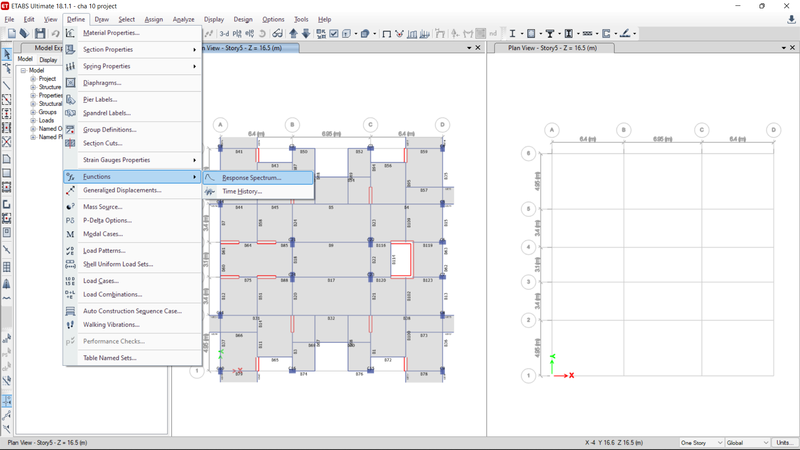Viewport: 800px width, 450px height.
Task: Click the Diaphragms icon in menu
Action: click(x=70, y=83)
